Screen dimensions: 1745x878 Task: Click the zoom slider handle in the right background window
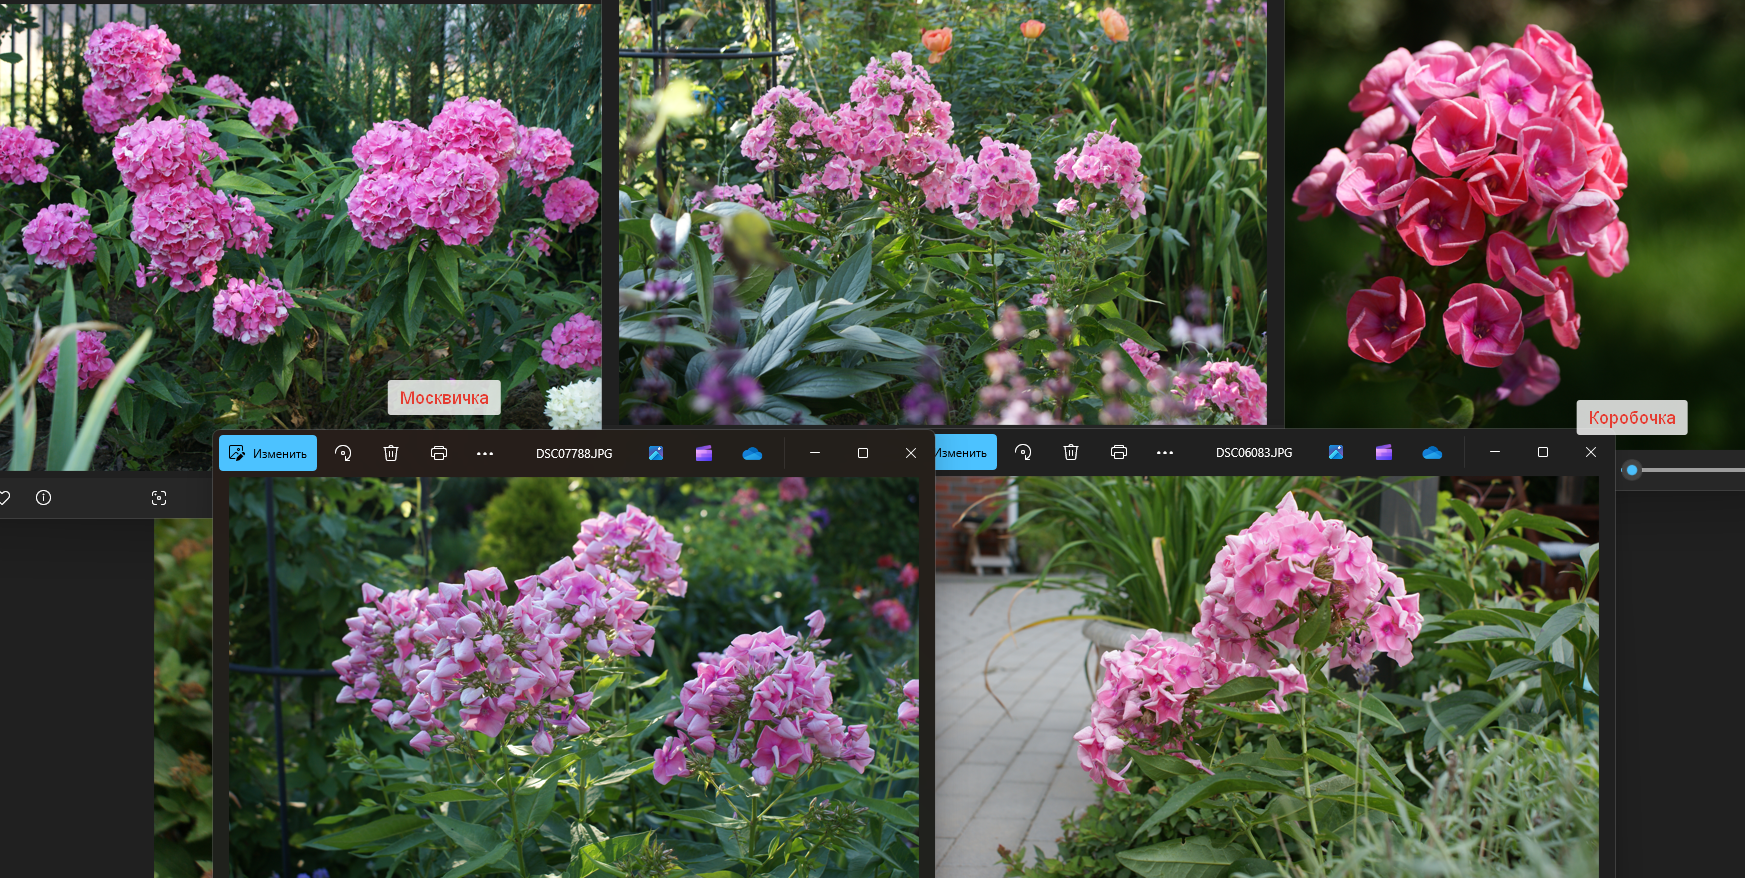(1632, 470)
